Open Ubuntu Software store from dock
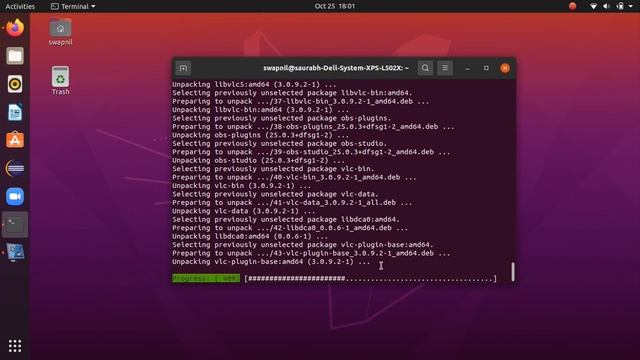 pyautogui.click(x=15, y=140)
